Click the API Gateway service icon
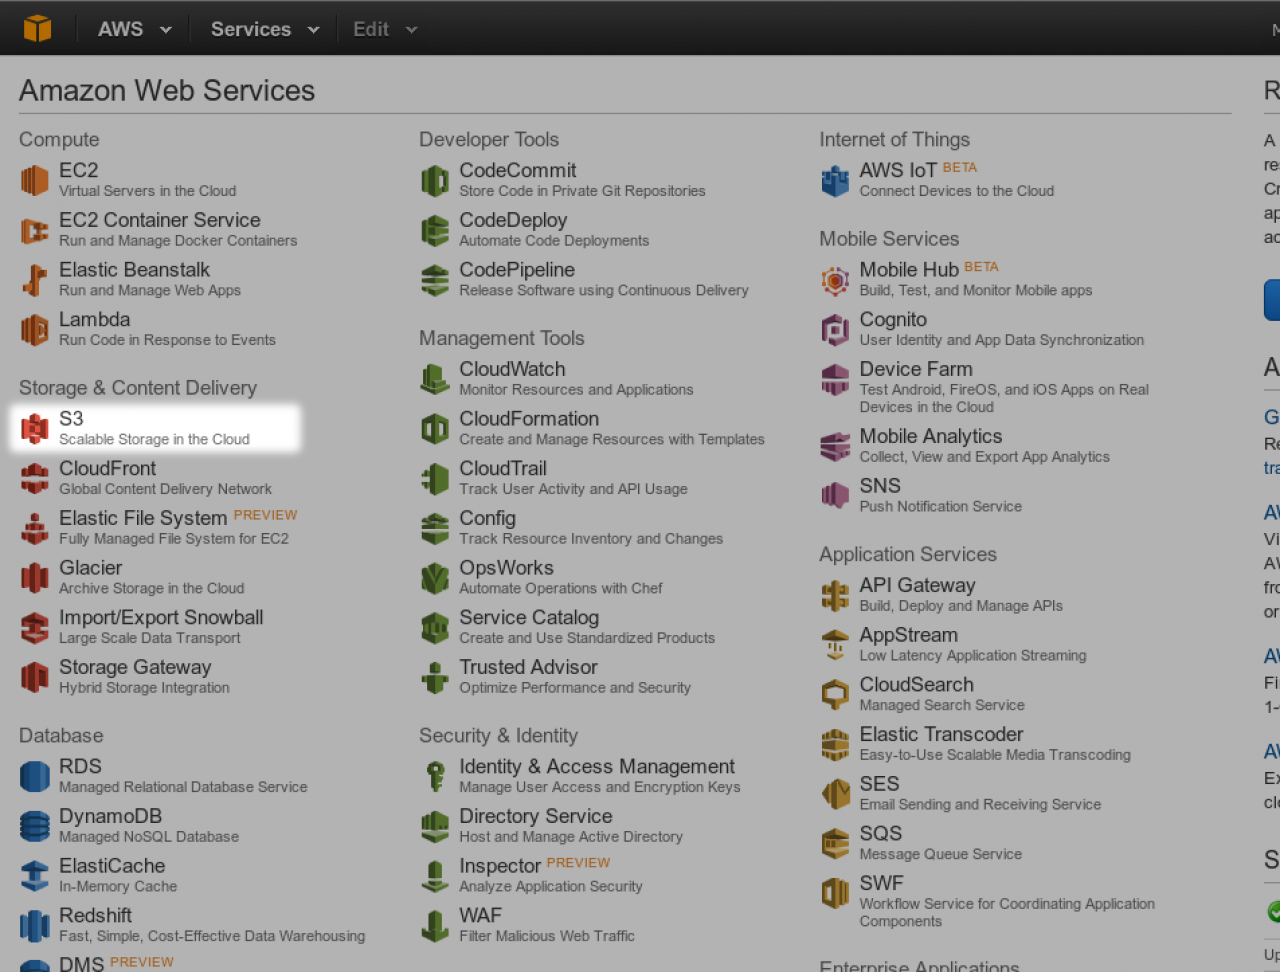 tap(835, 595)
